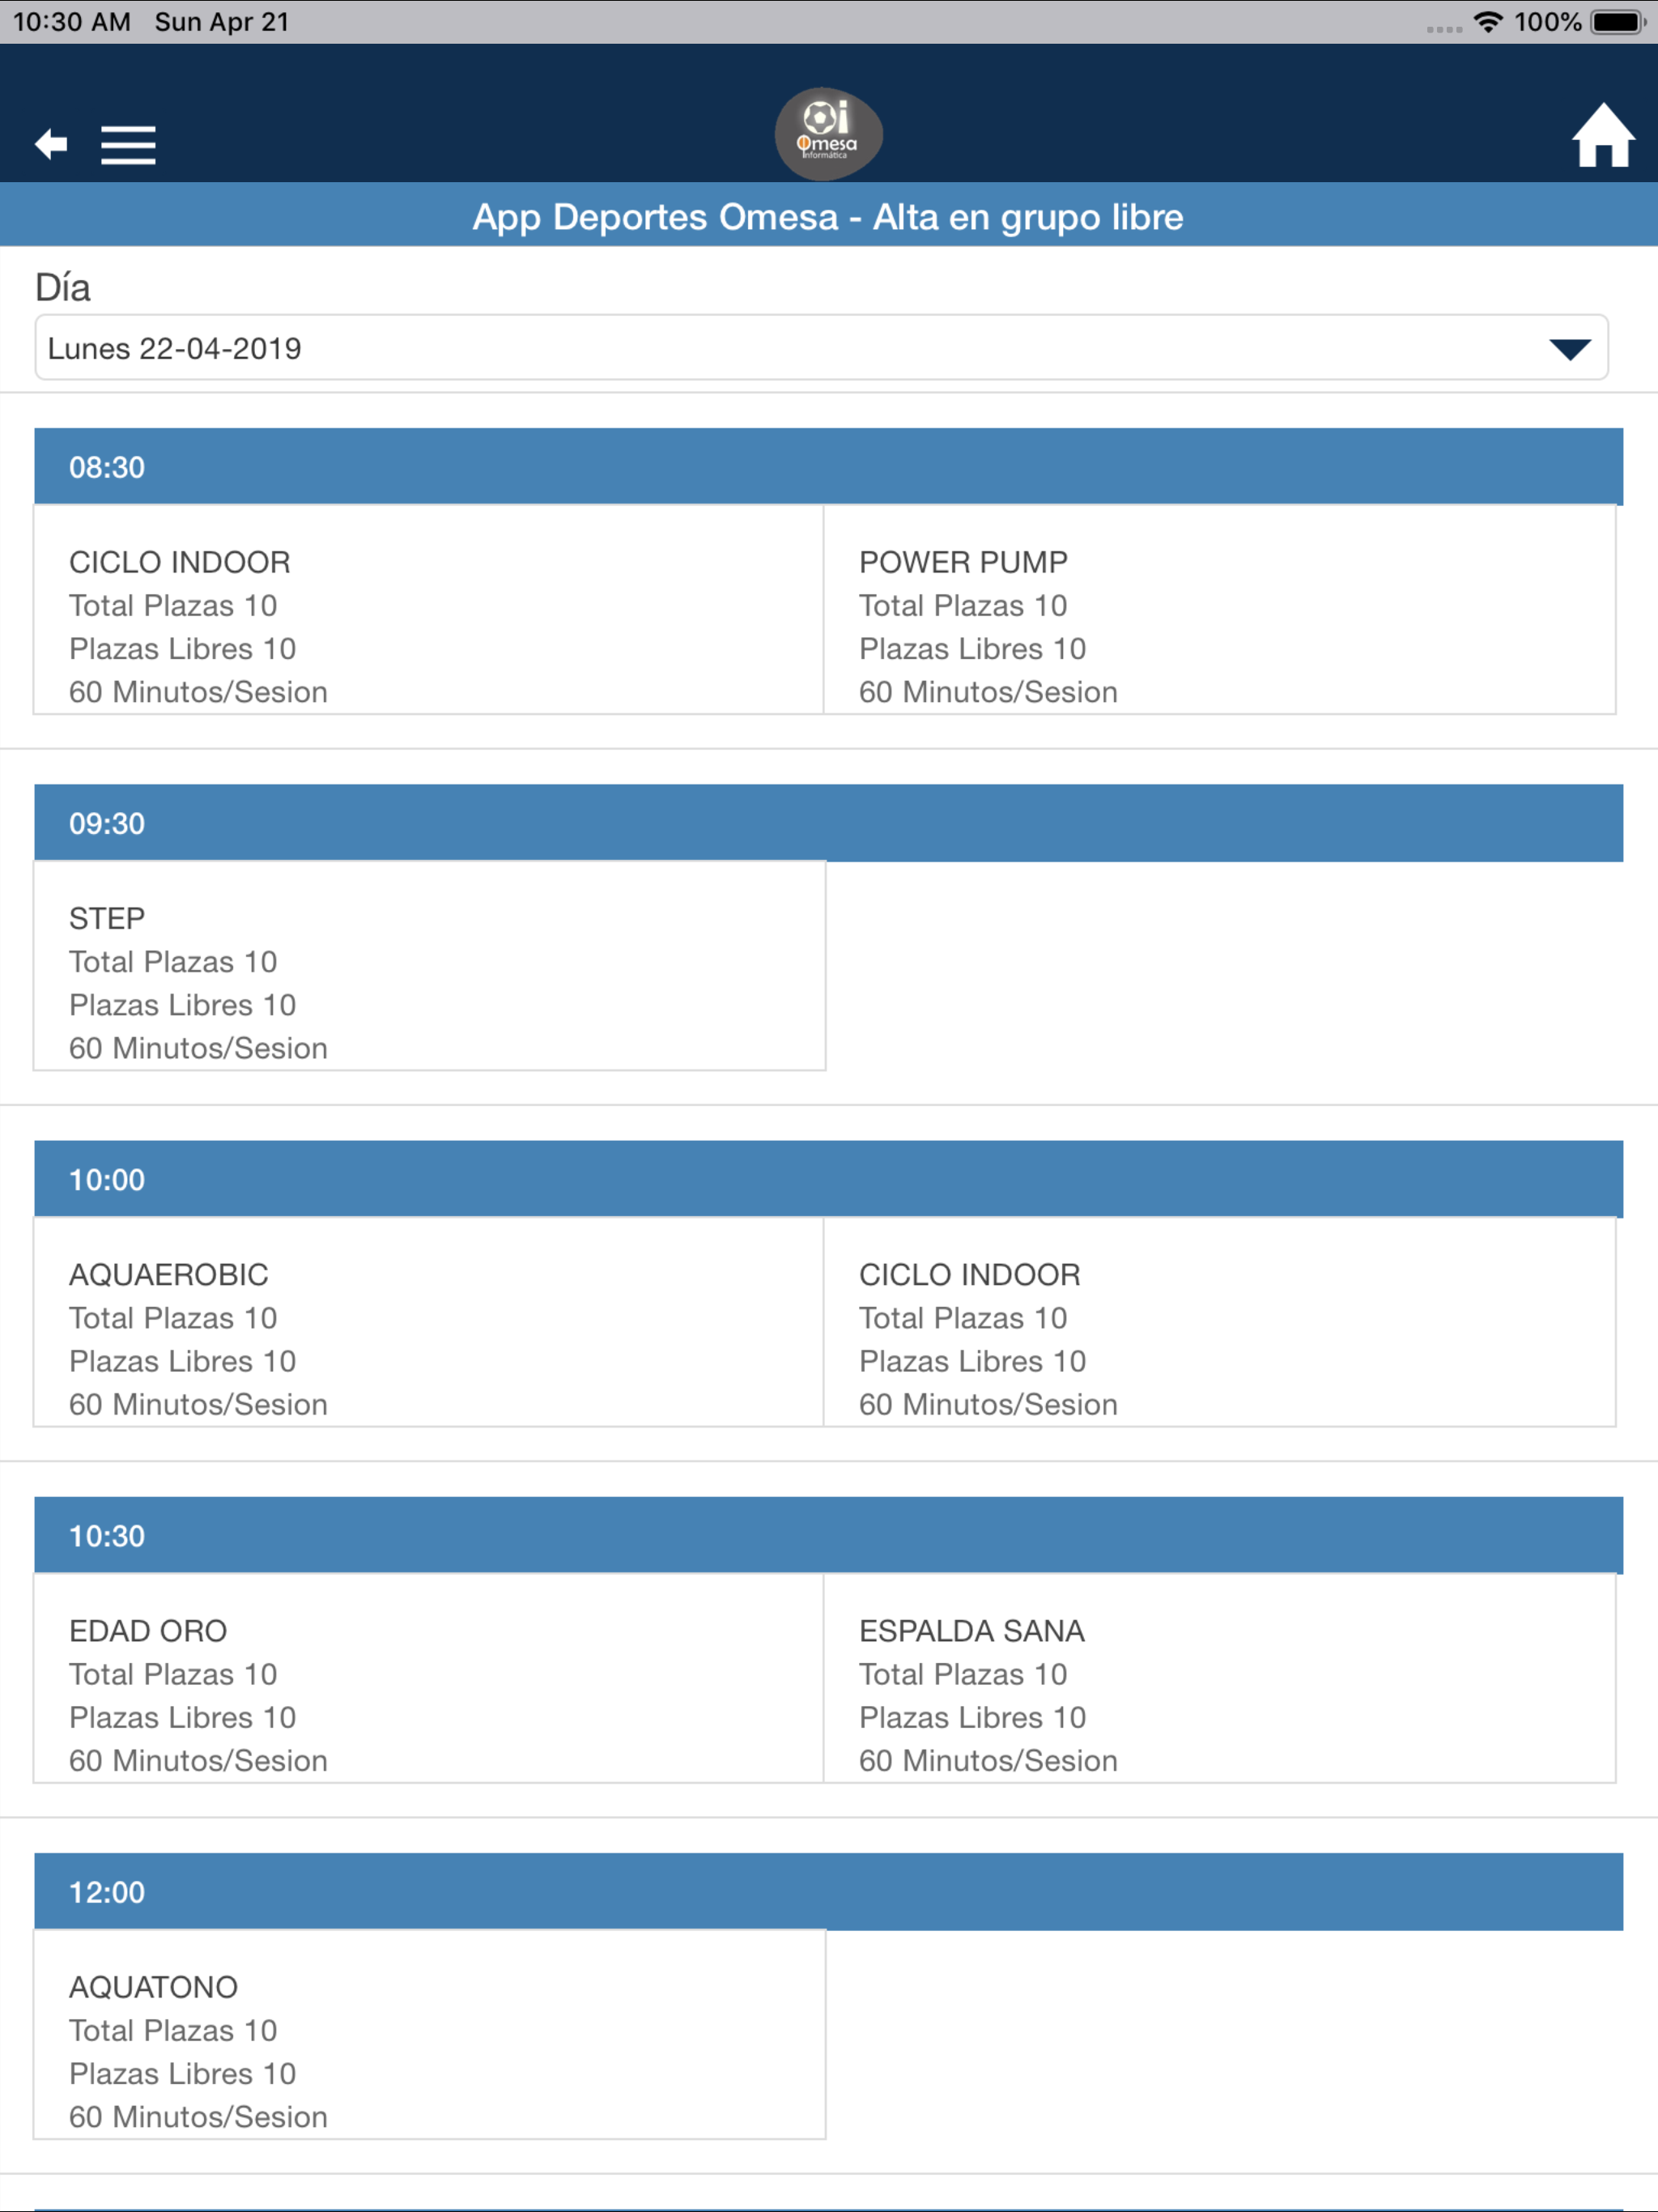The image size is (1658, 2212).
Task: Tap the battery indicator icon
Action: [x=1618, y=22]
